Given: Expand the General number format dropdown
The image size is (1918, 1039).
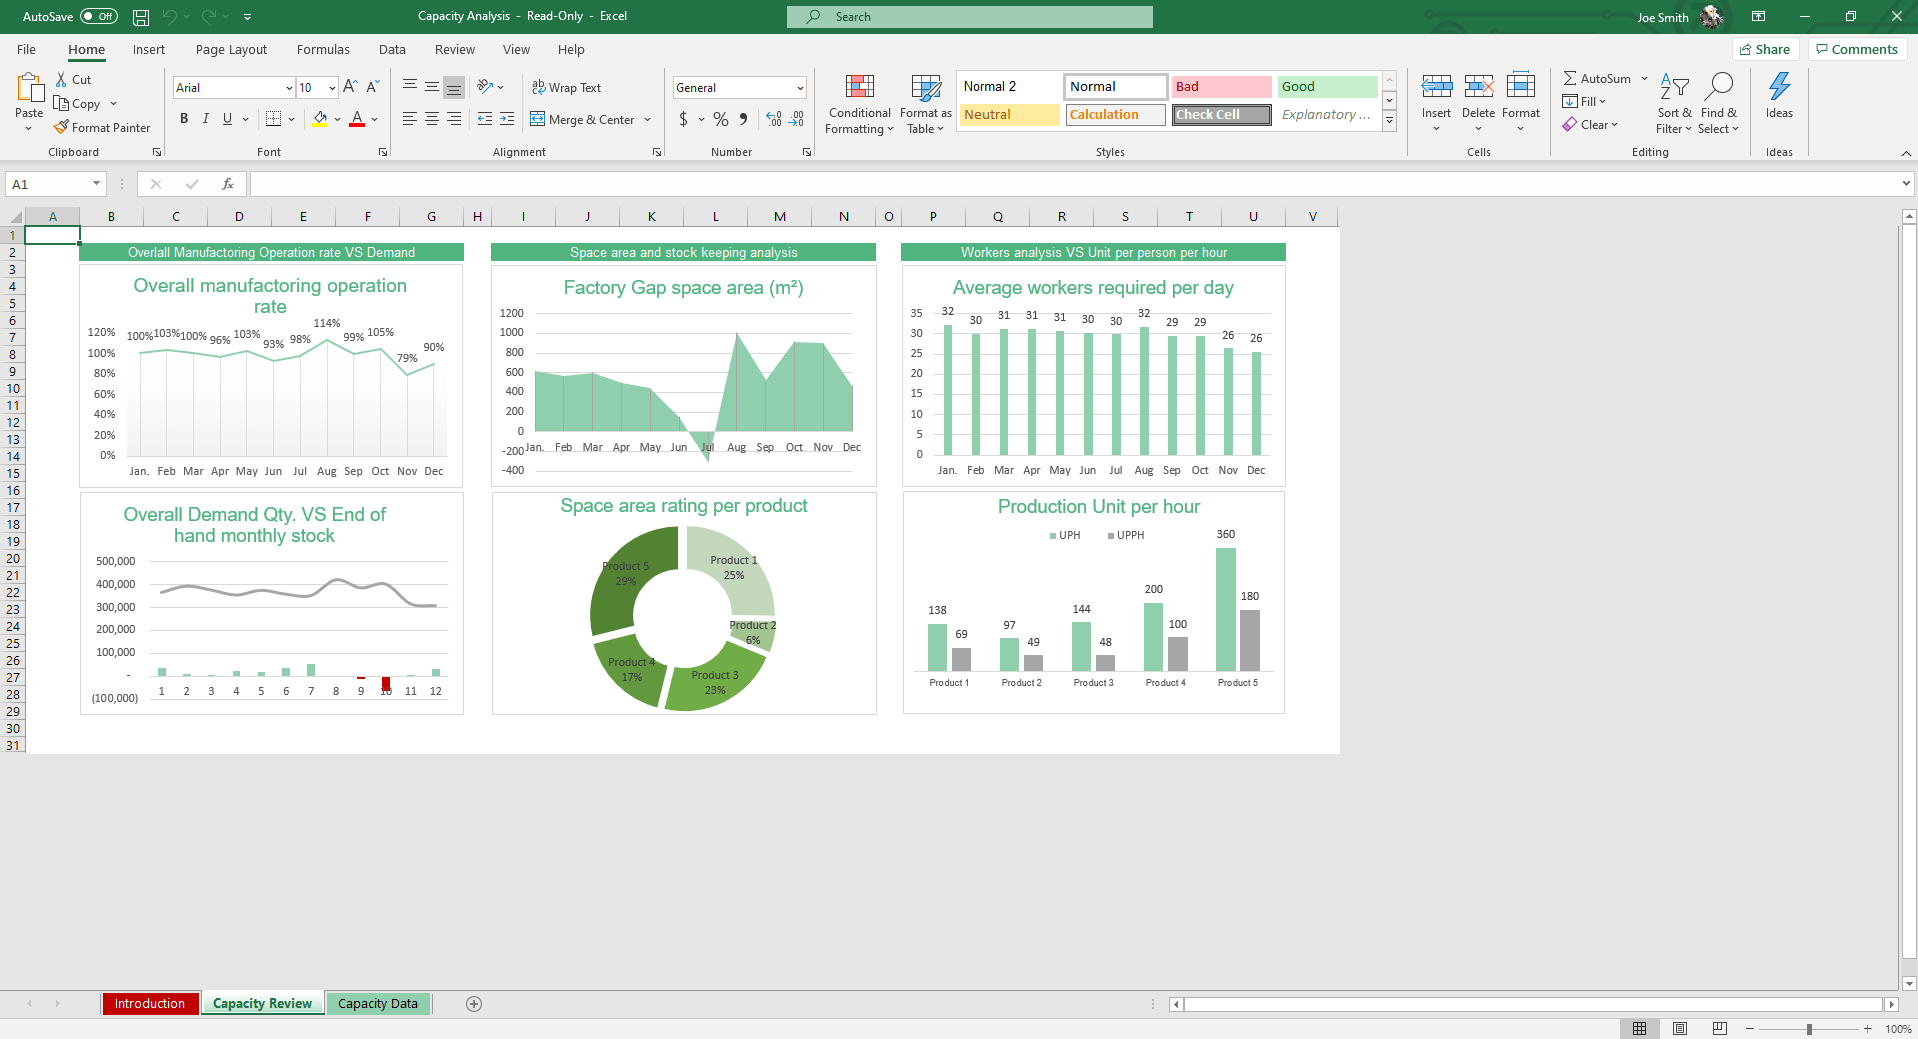Looking at the screenshot, I should coord(800,88).
